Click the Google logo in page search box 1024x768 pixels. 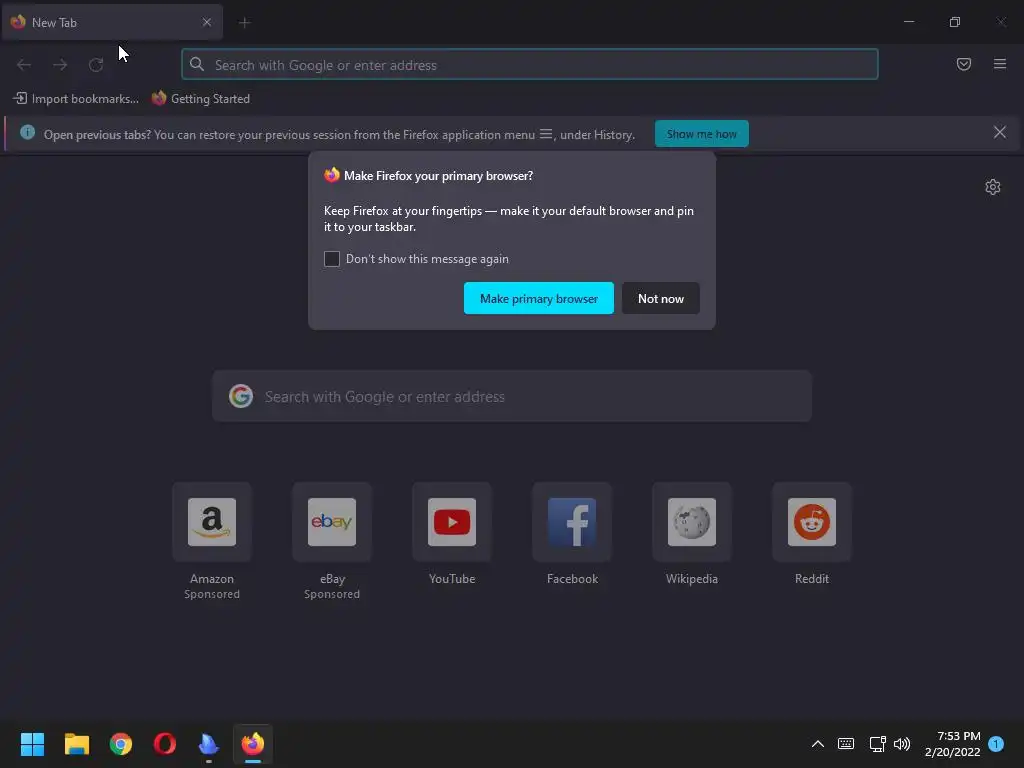coord(241,396)
